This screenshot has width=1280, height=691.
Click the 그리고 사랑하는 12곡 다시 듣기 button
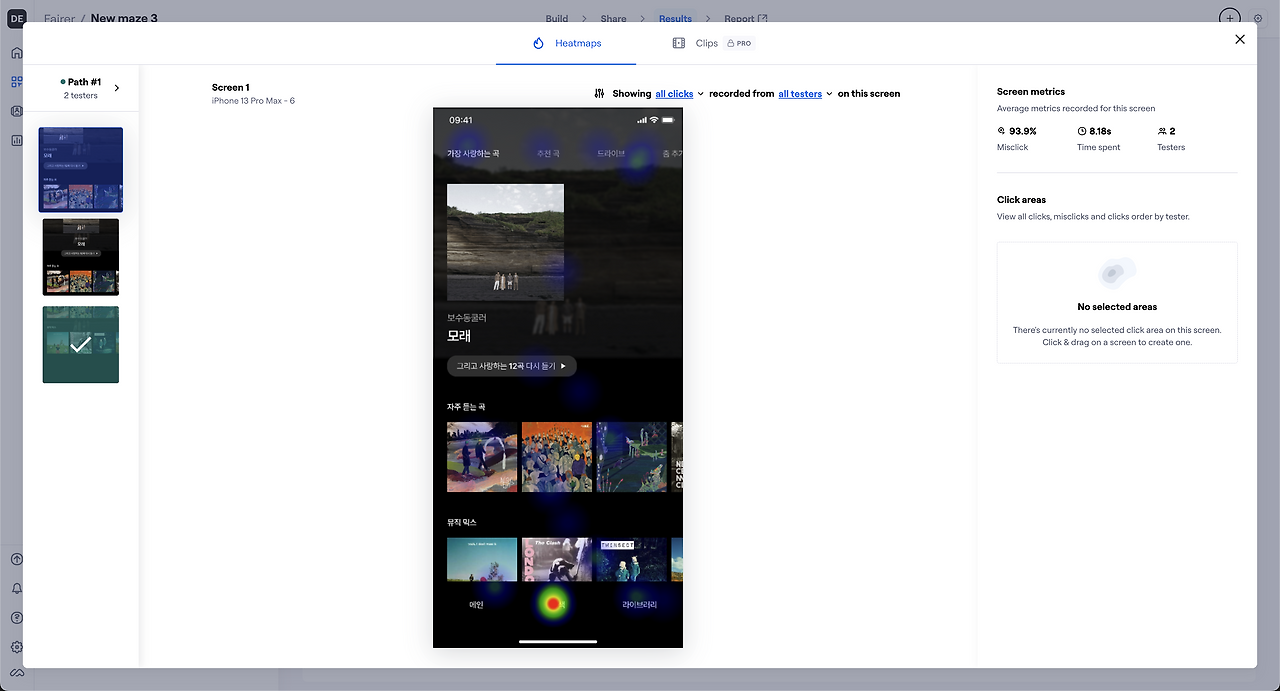click(x=512, y=366)
